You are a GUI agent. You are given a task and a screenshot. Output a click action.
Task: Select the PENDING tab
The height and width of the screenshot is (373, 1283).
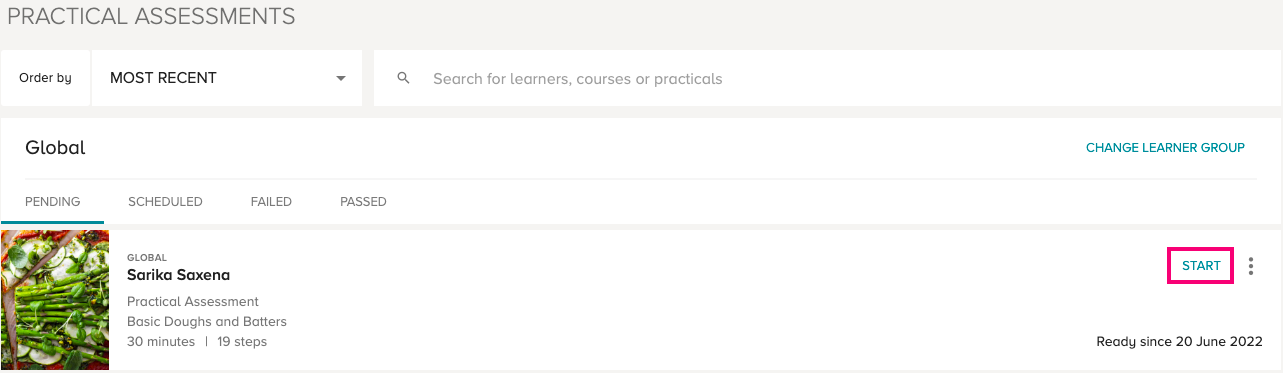coord(52,201)
